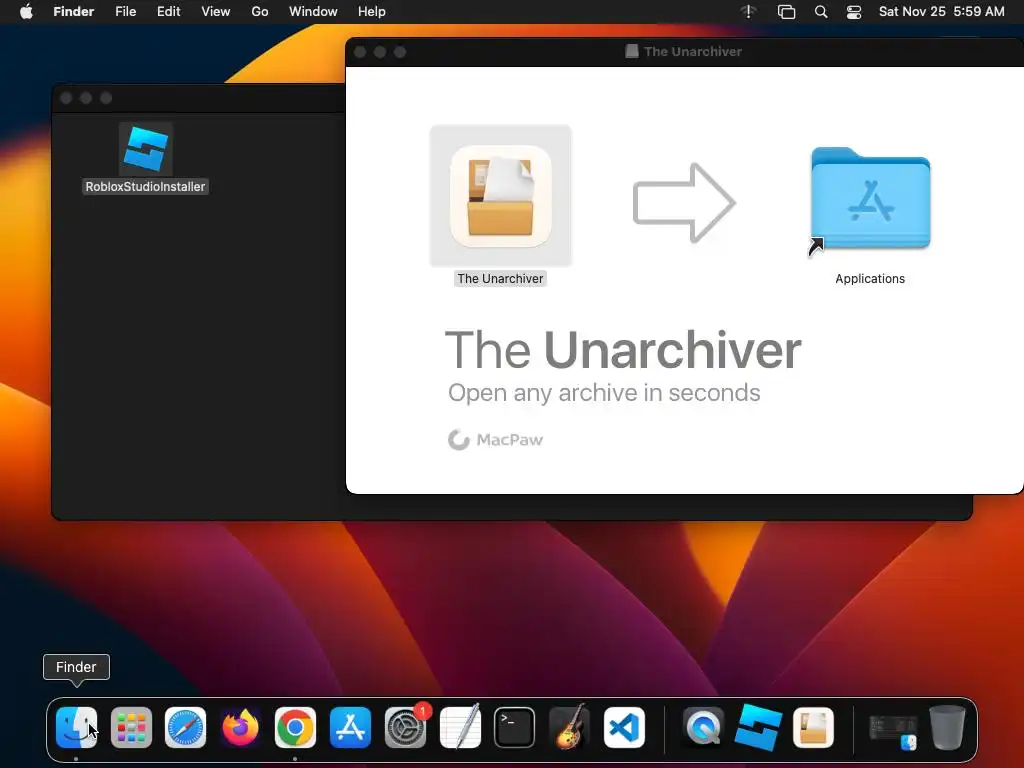Open Control Center in the menu bar
Viewport: 1024px width, 768px height.
pos(854,12)
